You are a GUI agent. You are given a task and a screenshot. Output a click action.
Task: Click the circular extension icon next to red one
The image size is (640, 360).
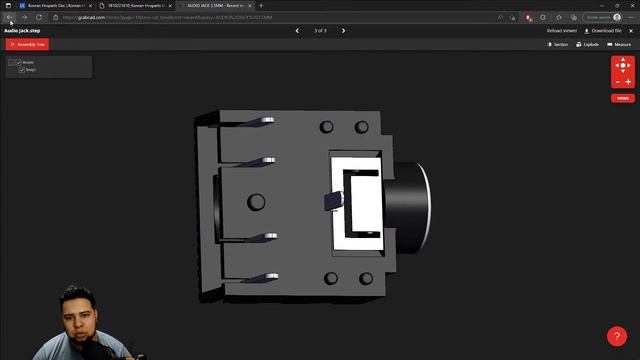[543, 18]
